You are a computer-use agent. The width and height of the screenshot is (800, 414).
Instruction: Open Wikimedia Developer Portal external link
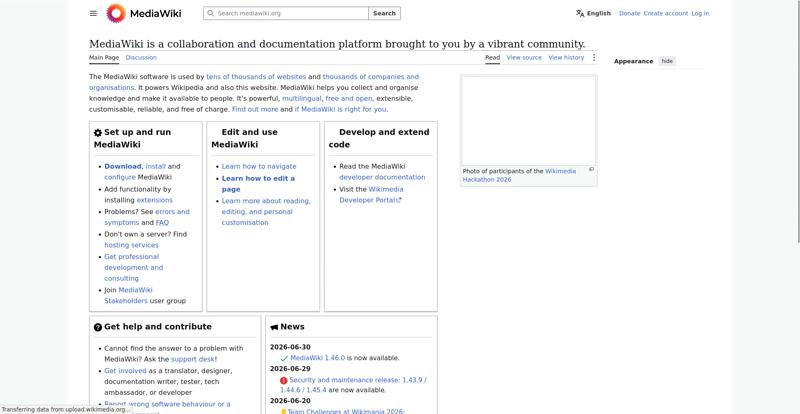pos(371,194)
